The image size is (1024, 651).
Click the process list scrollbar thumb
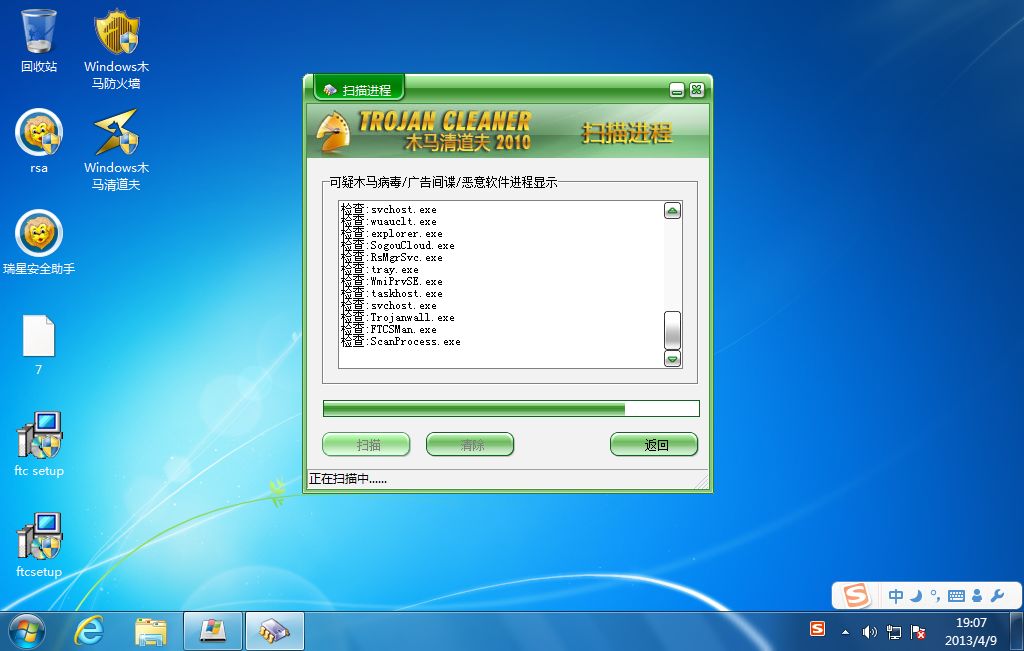673,330
